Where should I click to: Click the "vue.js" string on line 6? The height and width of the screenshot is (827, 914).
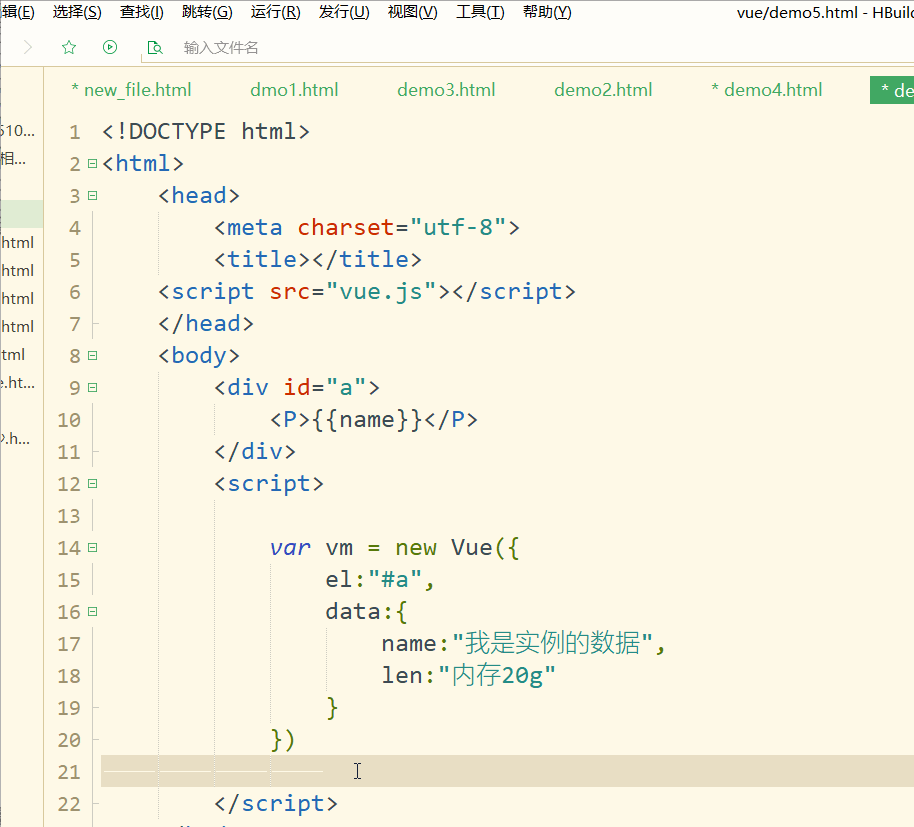(381, 291)
